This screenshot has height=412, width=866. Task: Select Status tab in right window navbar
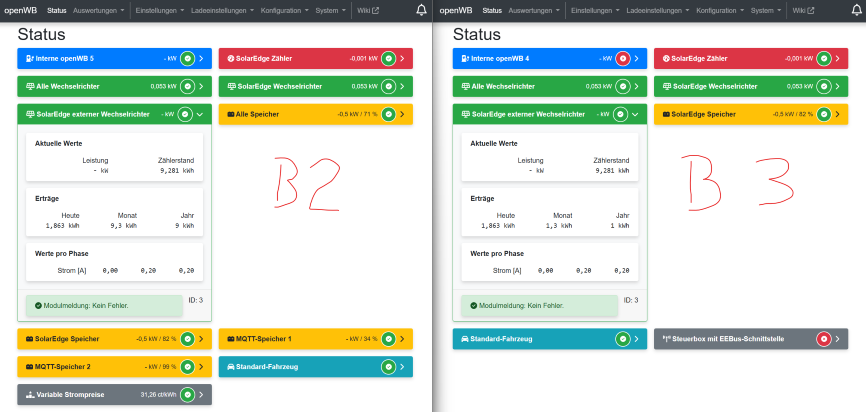(x=492, y=10)
